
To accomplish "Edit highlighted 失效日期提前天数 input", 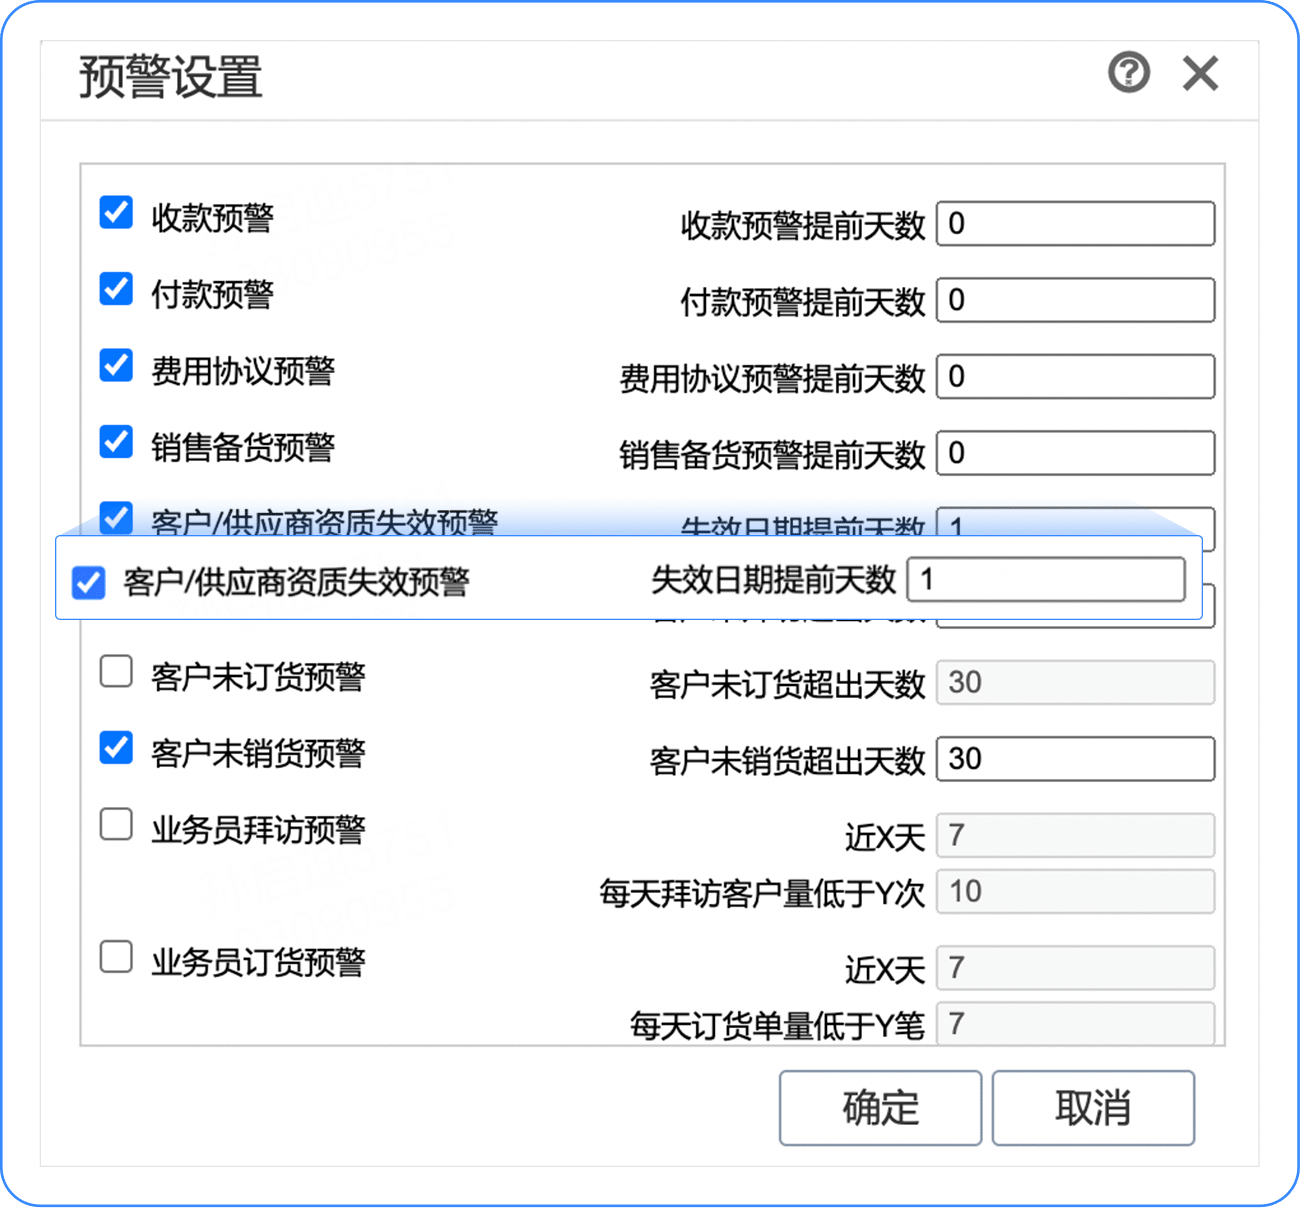I will click(1046, 579).
